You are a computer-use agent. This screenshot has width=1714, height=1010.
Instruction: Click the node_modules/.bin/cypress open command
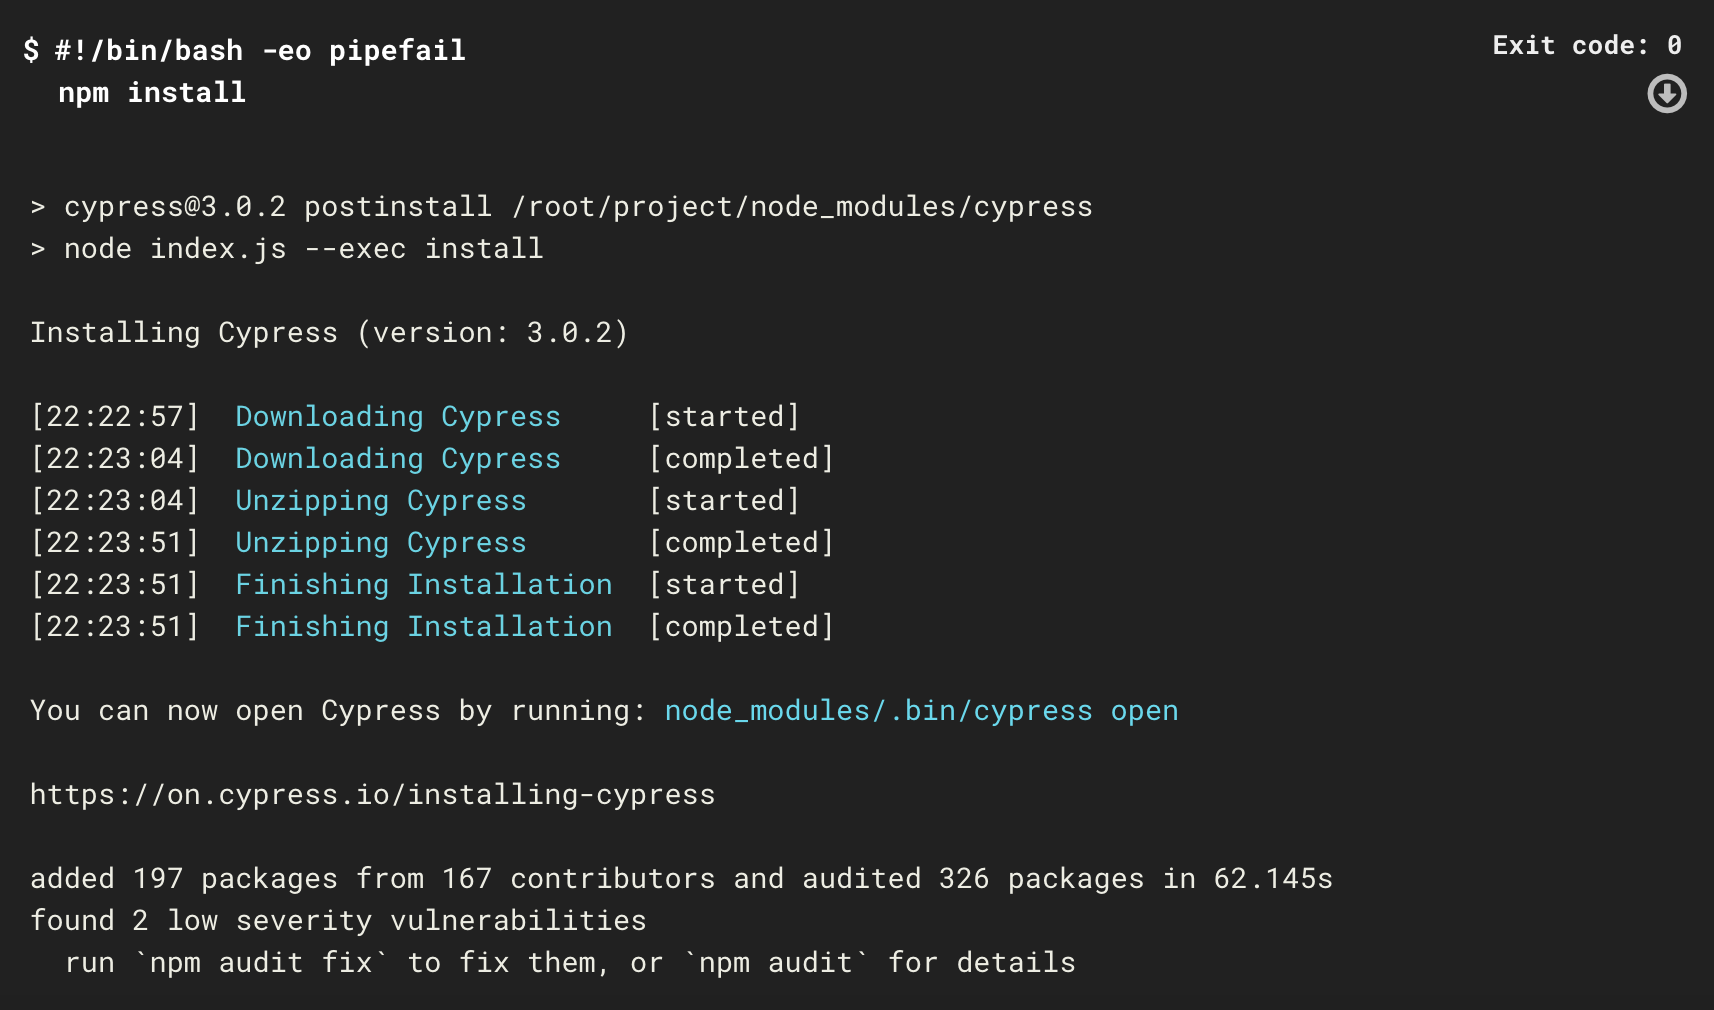[921, 710]
